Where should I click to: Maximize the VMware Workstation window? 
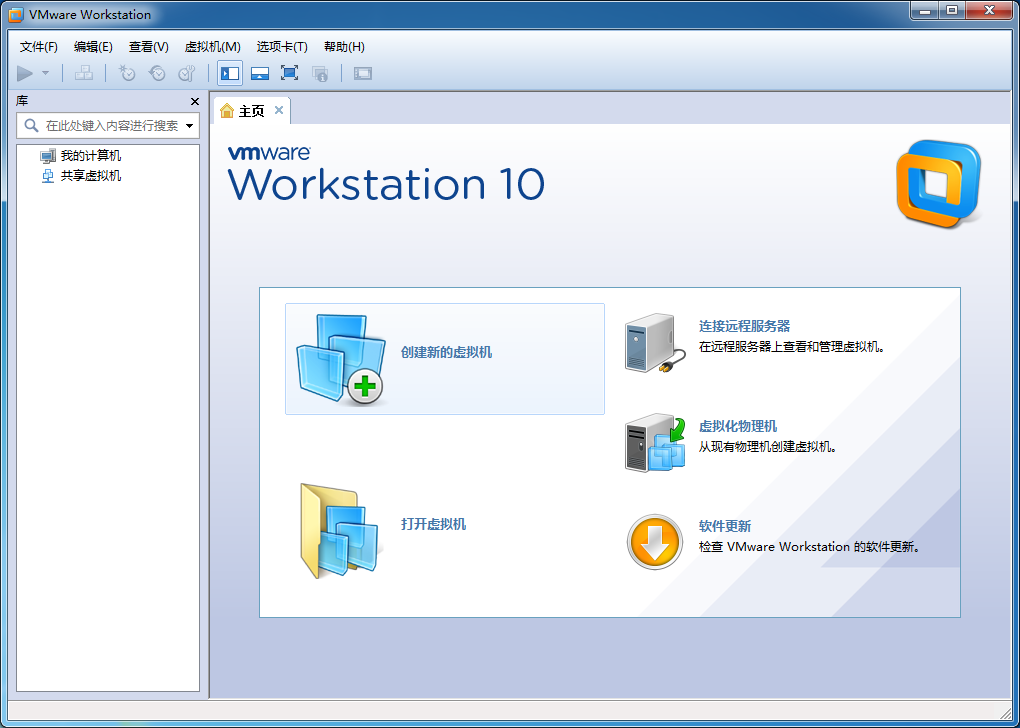pyautogui.click(x=952, y=10)
